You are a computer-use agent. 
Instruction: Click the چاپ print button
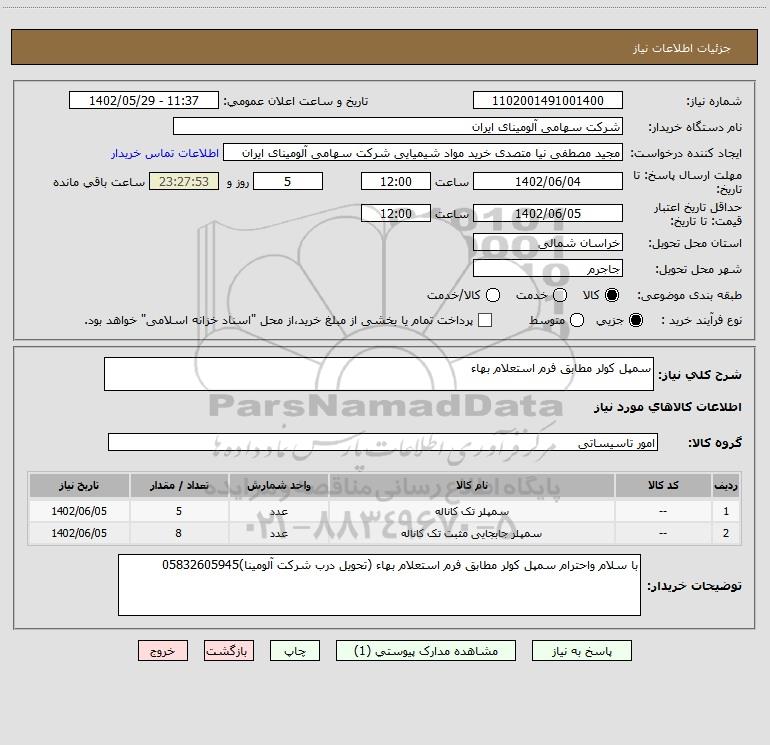[295, 651]
